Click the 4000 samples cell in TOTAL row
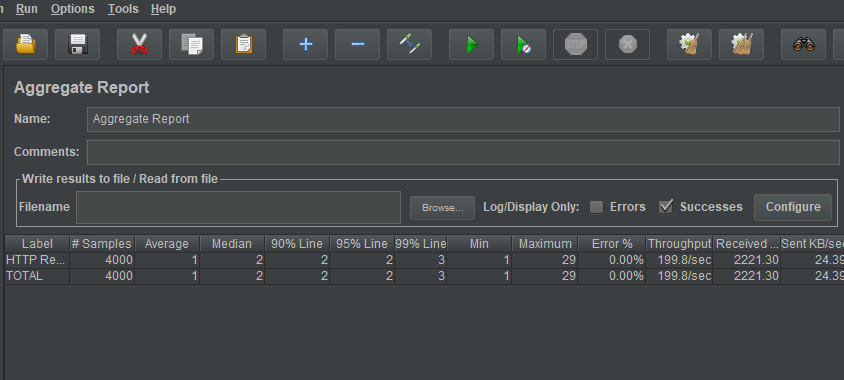 click(102, 276)
